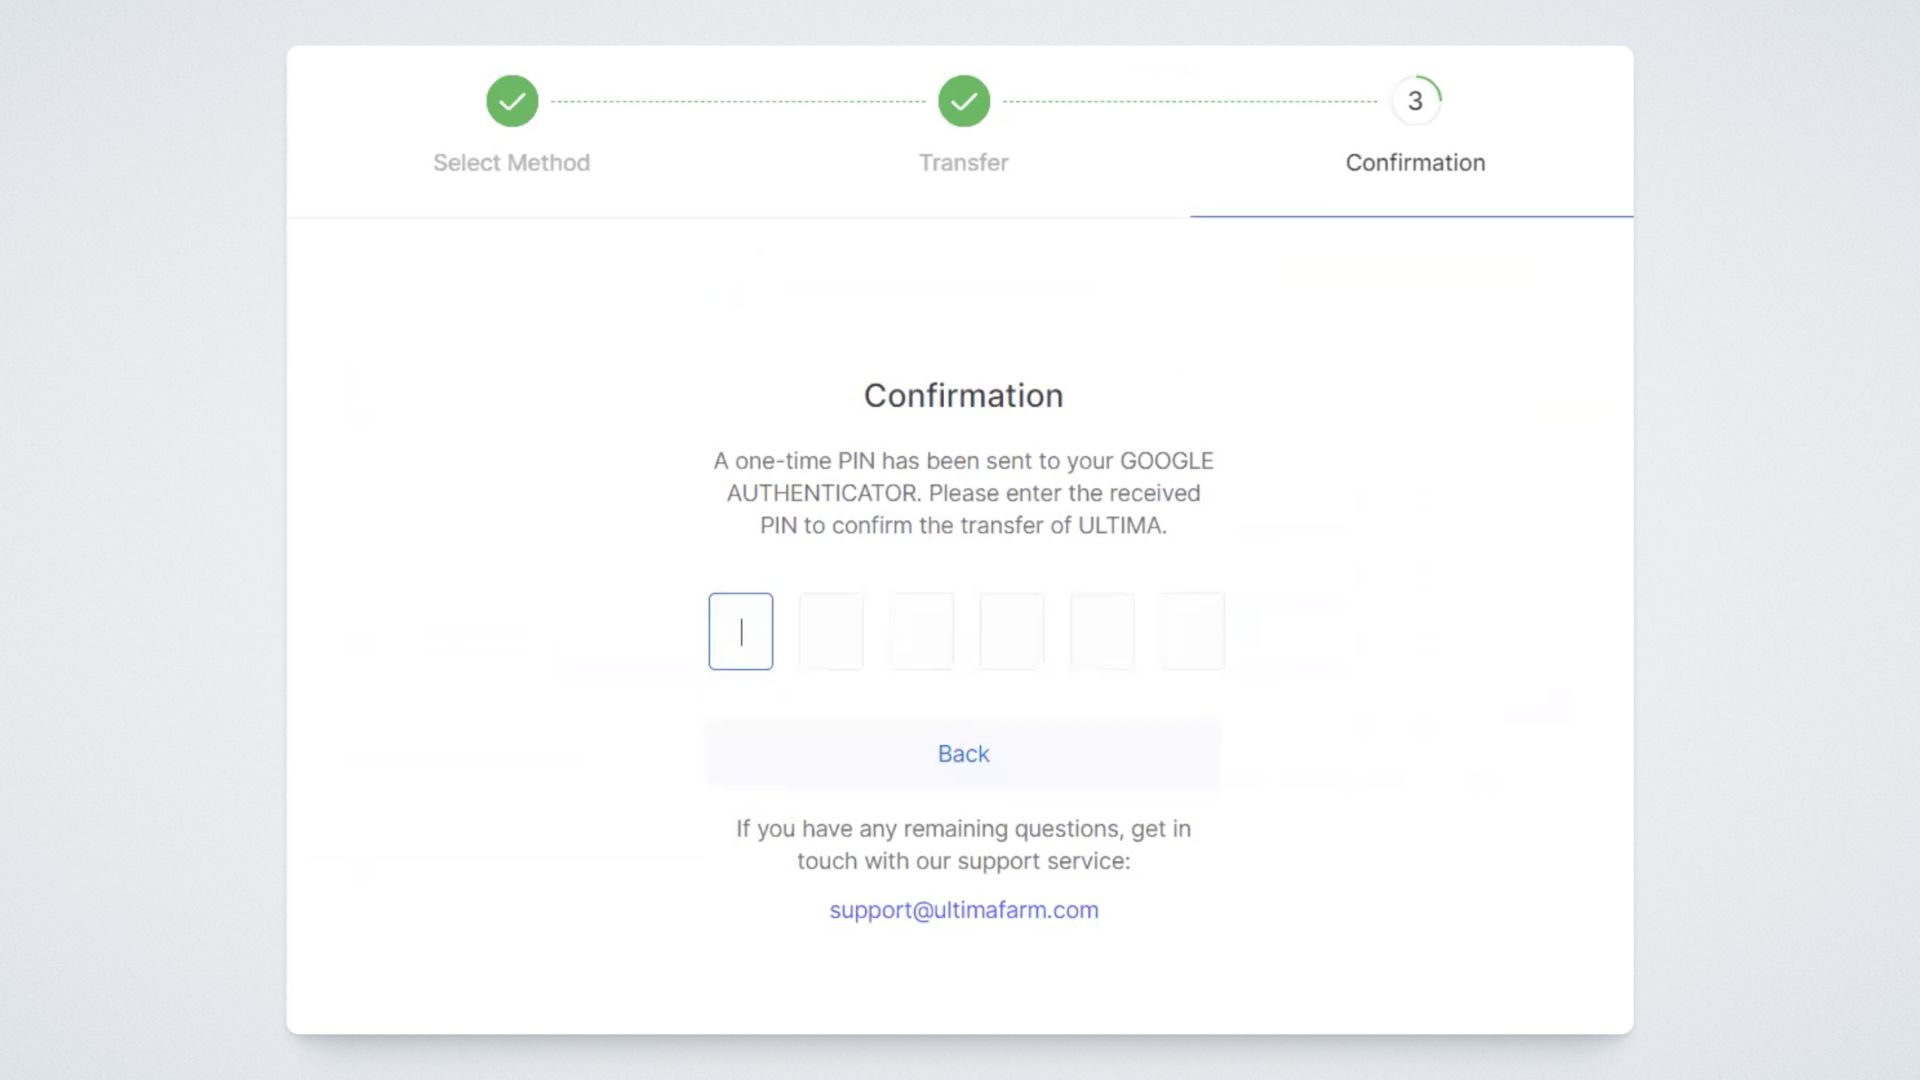Open the Transfer step label
Screen dimensions: 1920x1080
pyautogui.click(x=964, y=163)
